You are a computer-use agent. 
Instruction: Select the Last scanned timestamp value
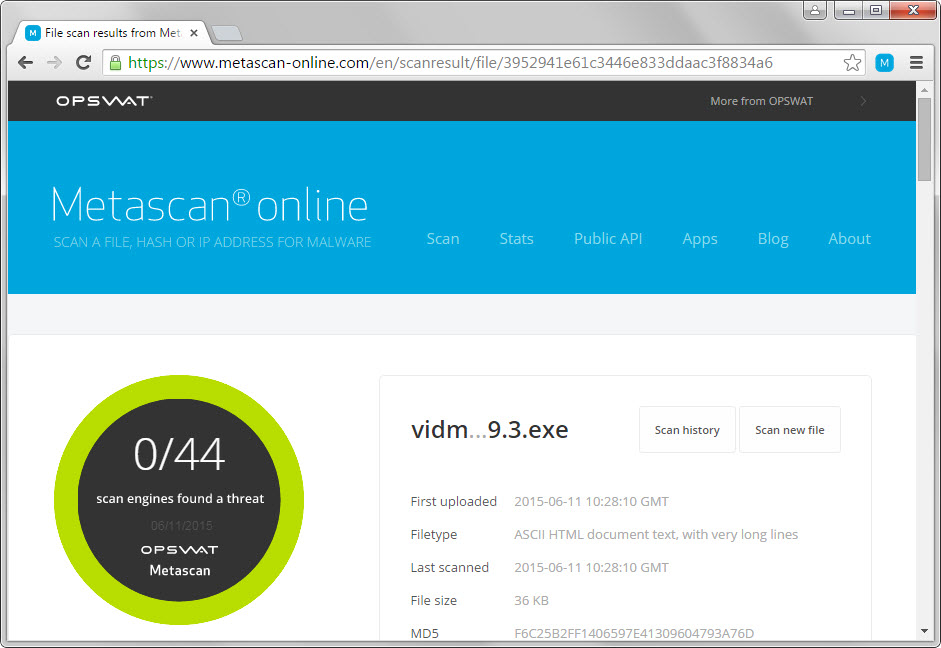tap(591, 568)
